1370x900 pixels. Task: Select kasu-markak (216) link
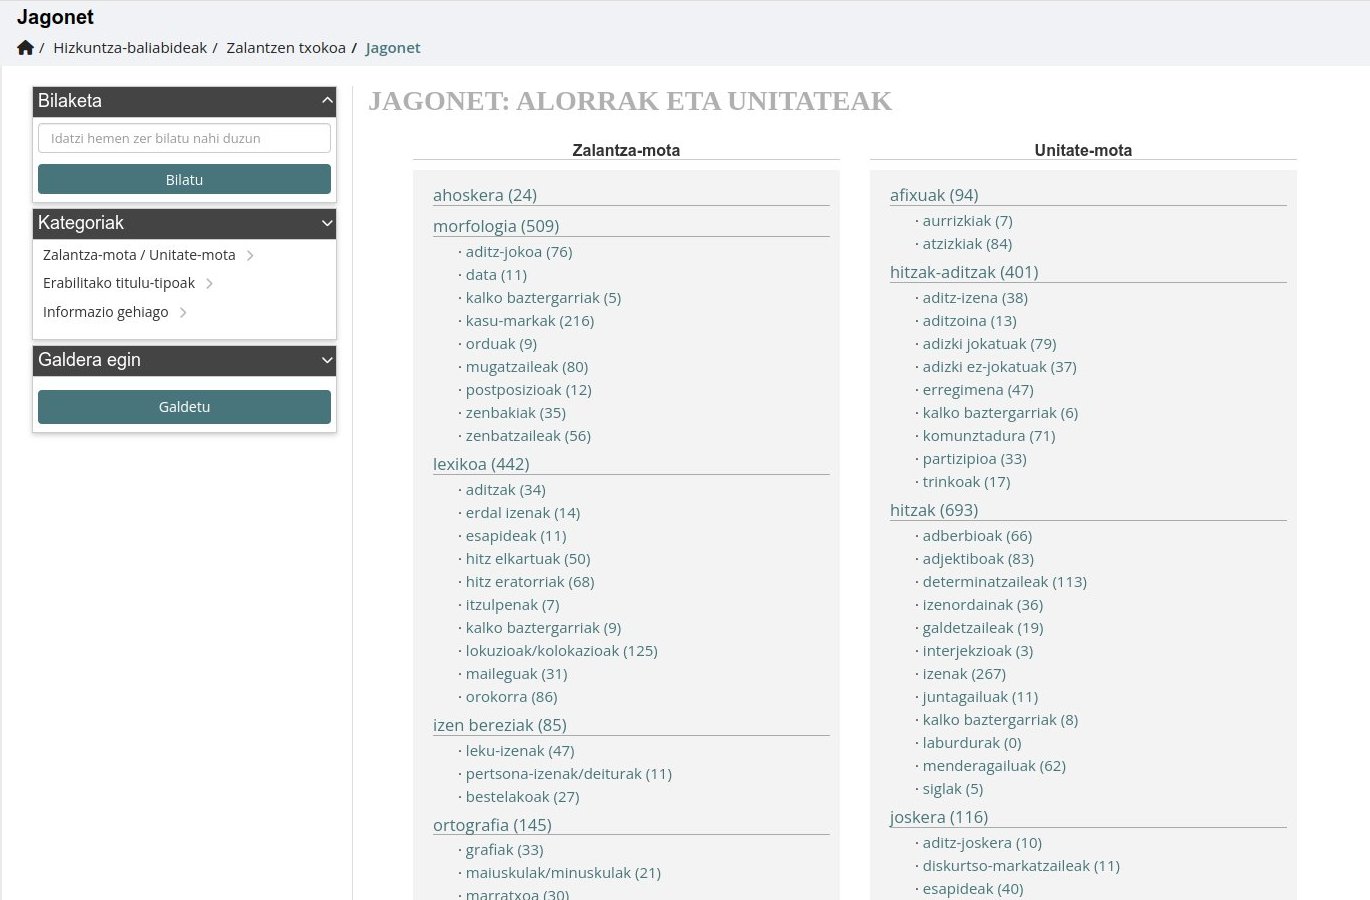pos(529,321)
